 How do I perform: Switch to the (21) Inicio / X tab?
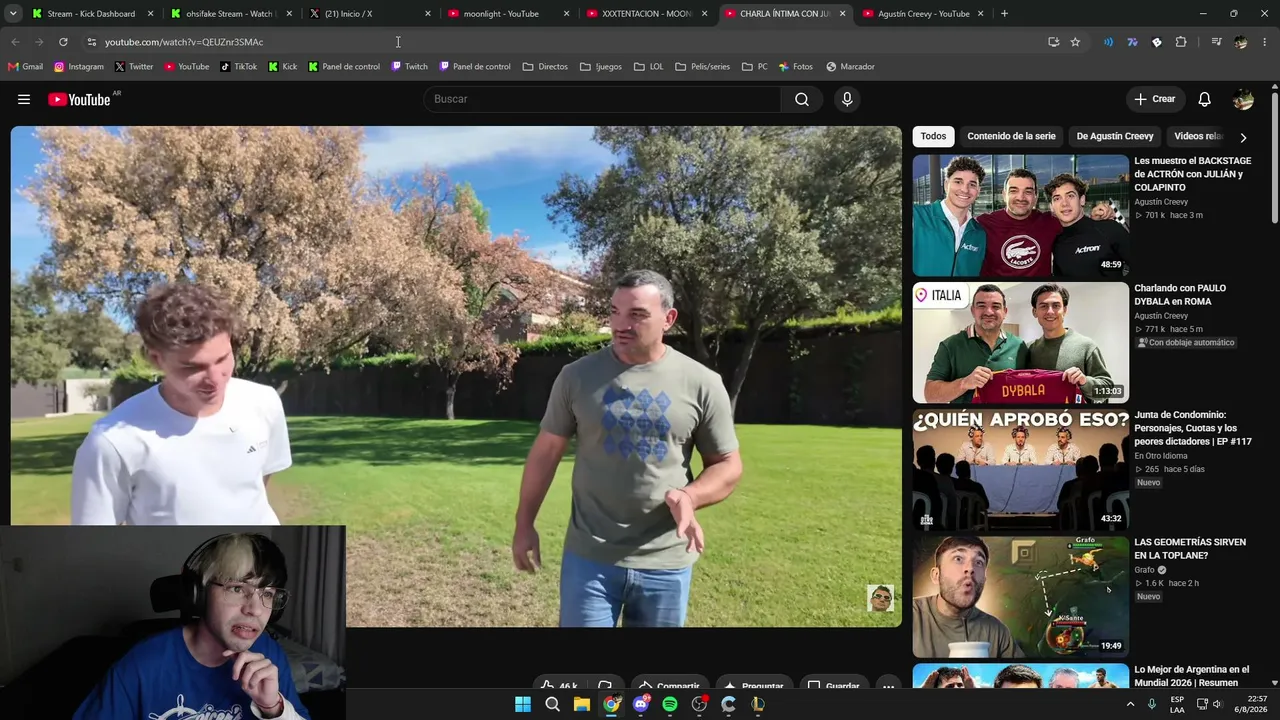(x=370, y=14)
